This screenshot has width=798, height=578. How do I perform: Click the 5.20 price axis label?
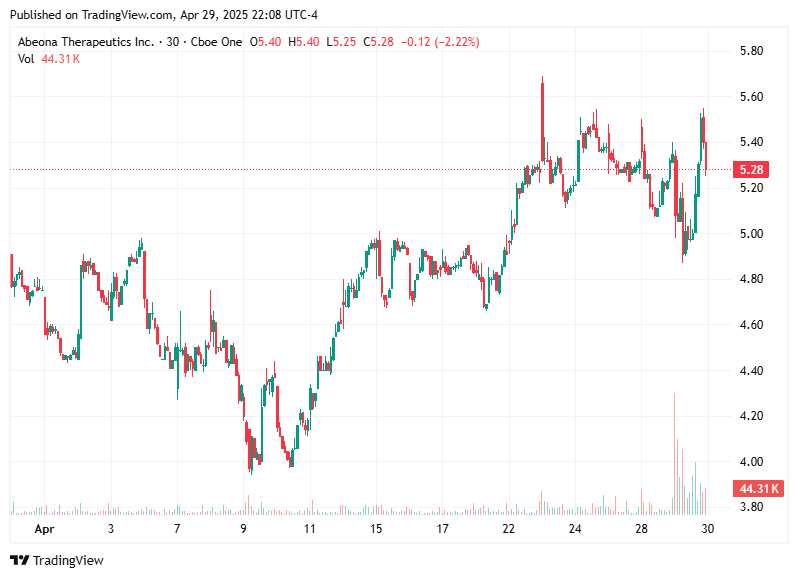(x=751, y=188)
